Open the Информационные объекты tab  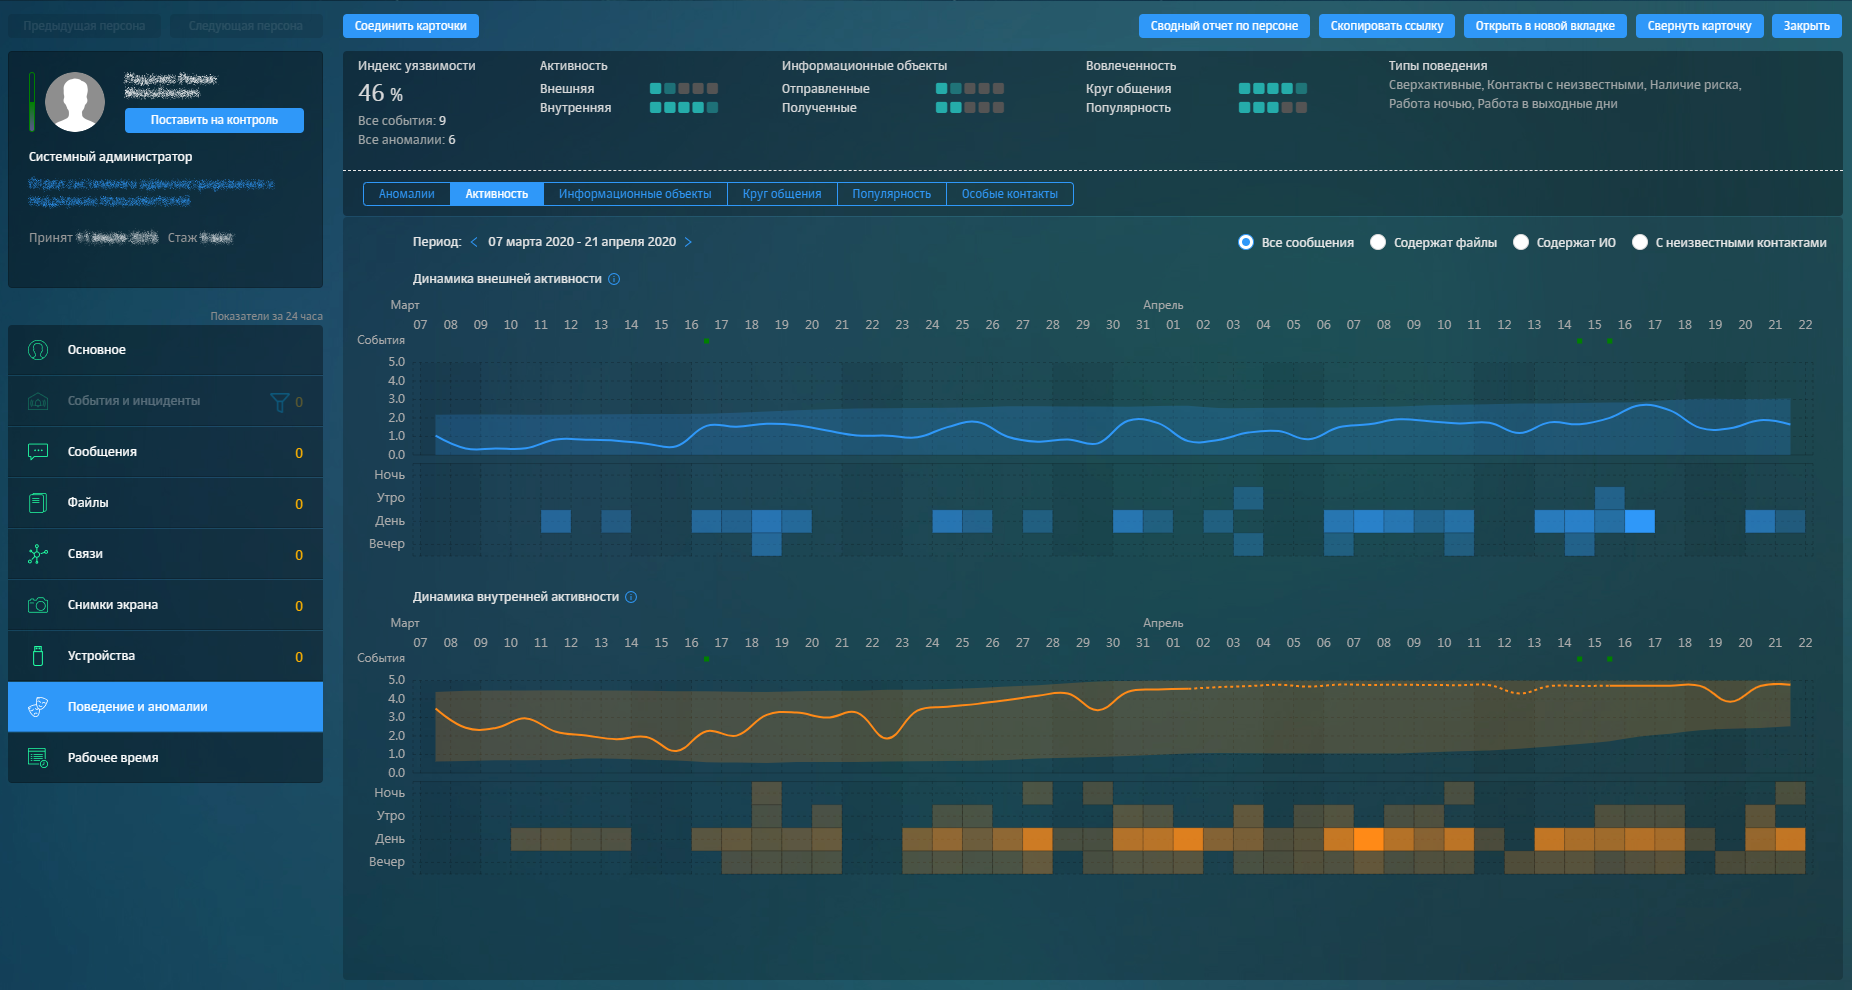(x=635, y=194)
